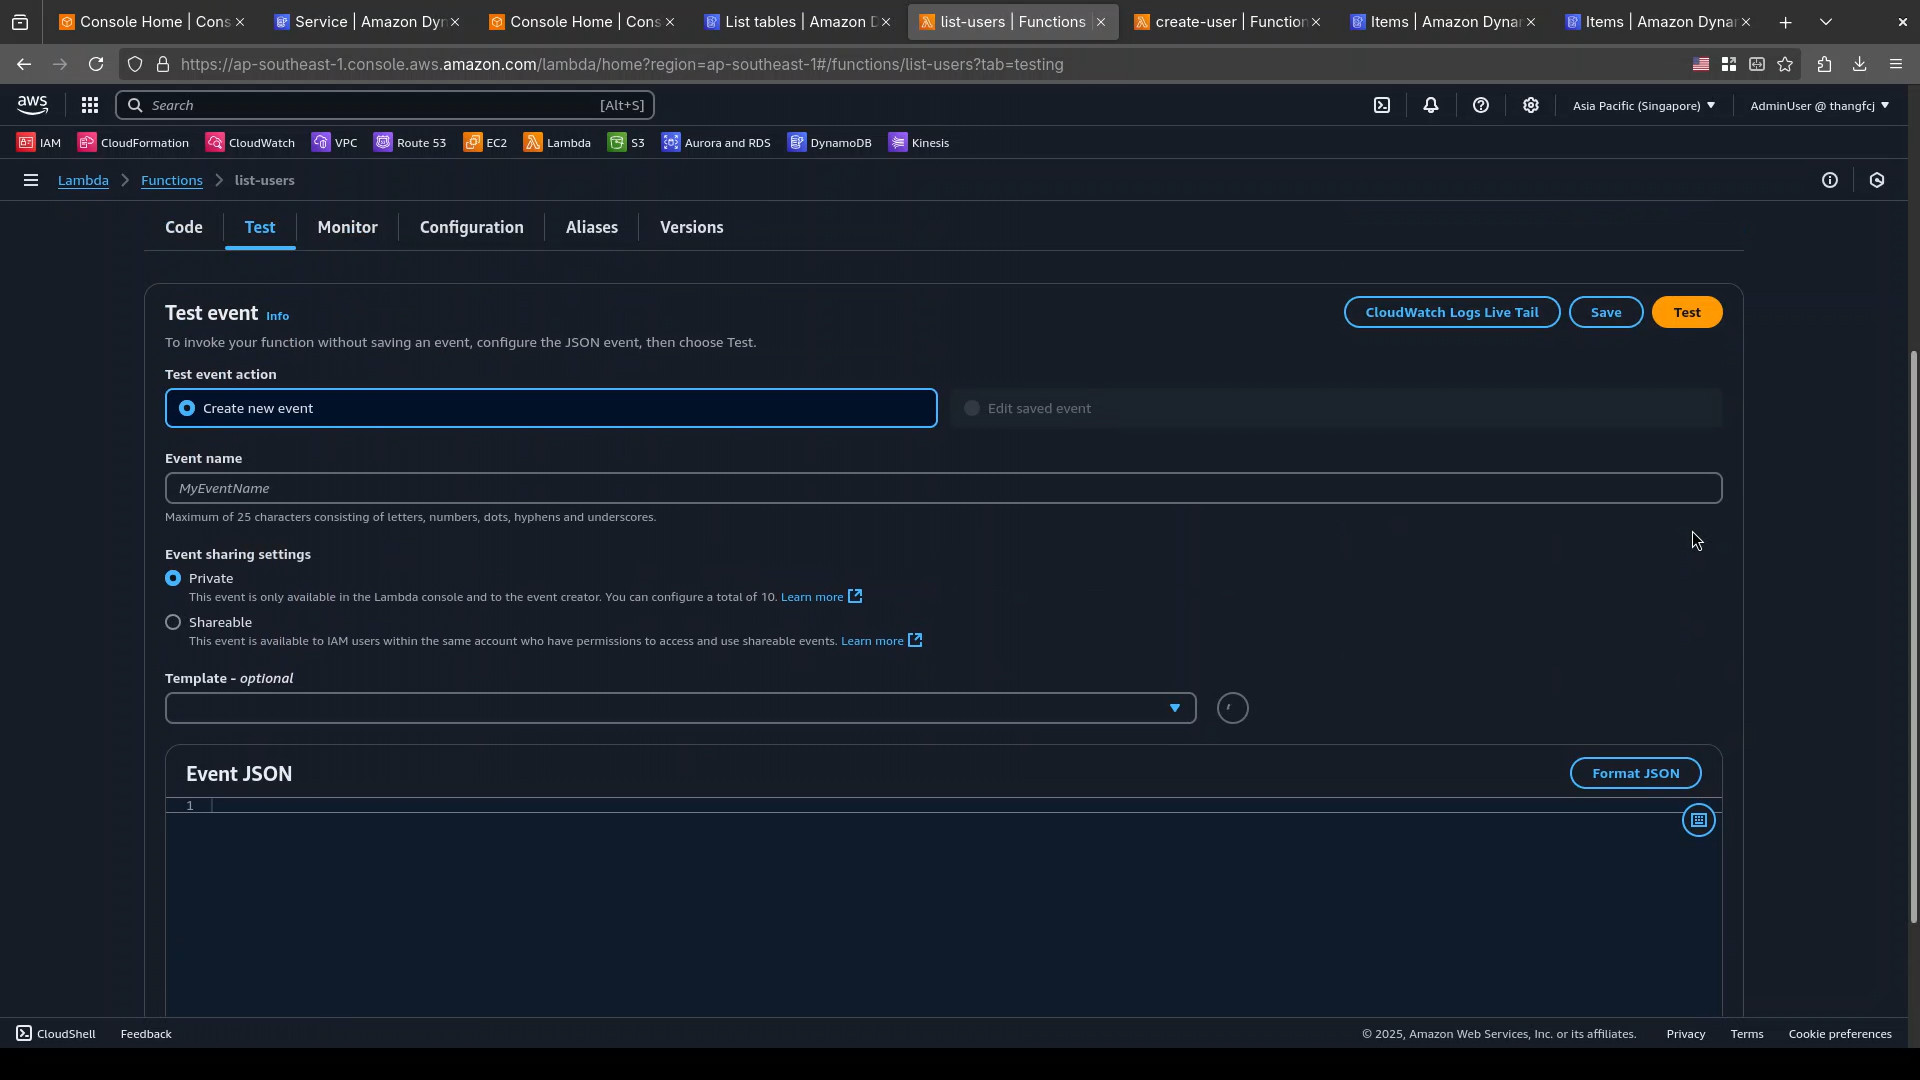The image size is (1920, 1080).
Task: Open CloudShell in footer
Action: tap(56, 1035)
